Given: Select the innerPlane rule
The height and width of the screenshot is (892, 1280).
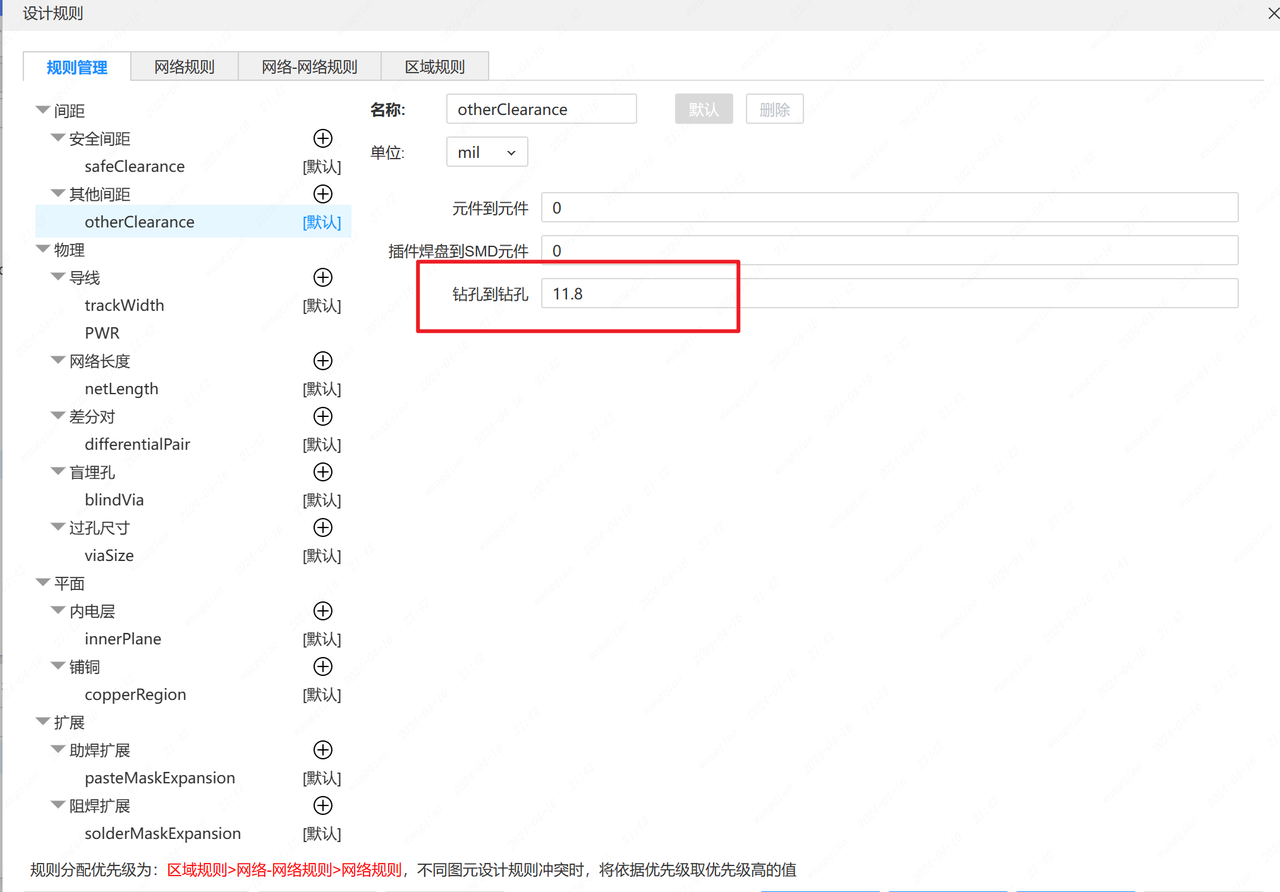Looking at the screenshot, I should coord(123,639).
